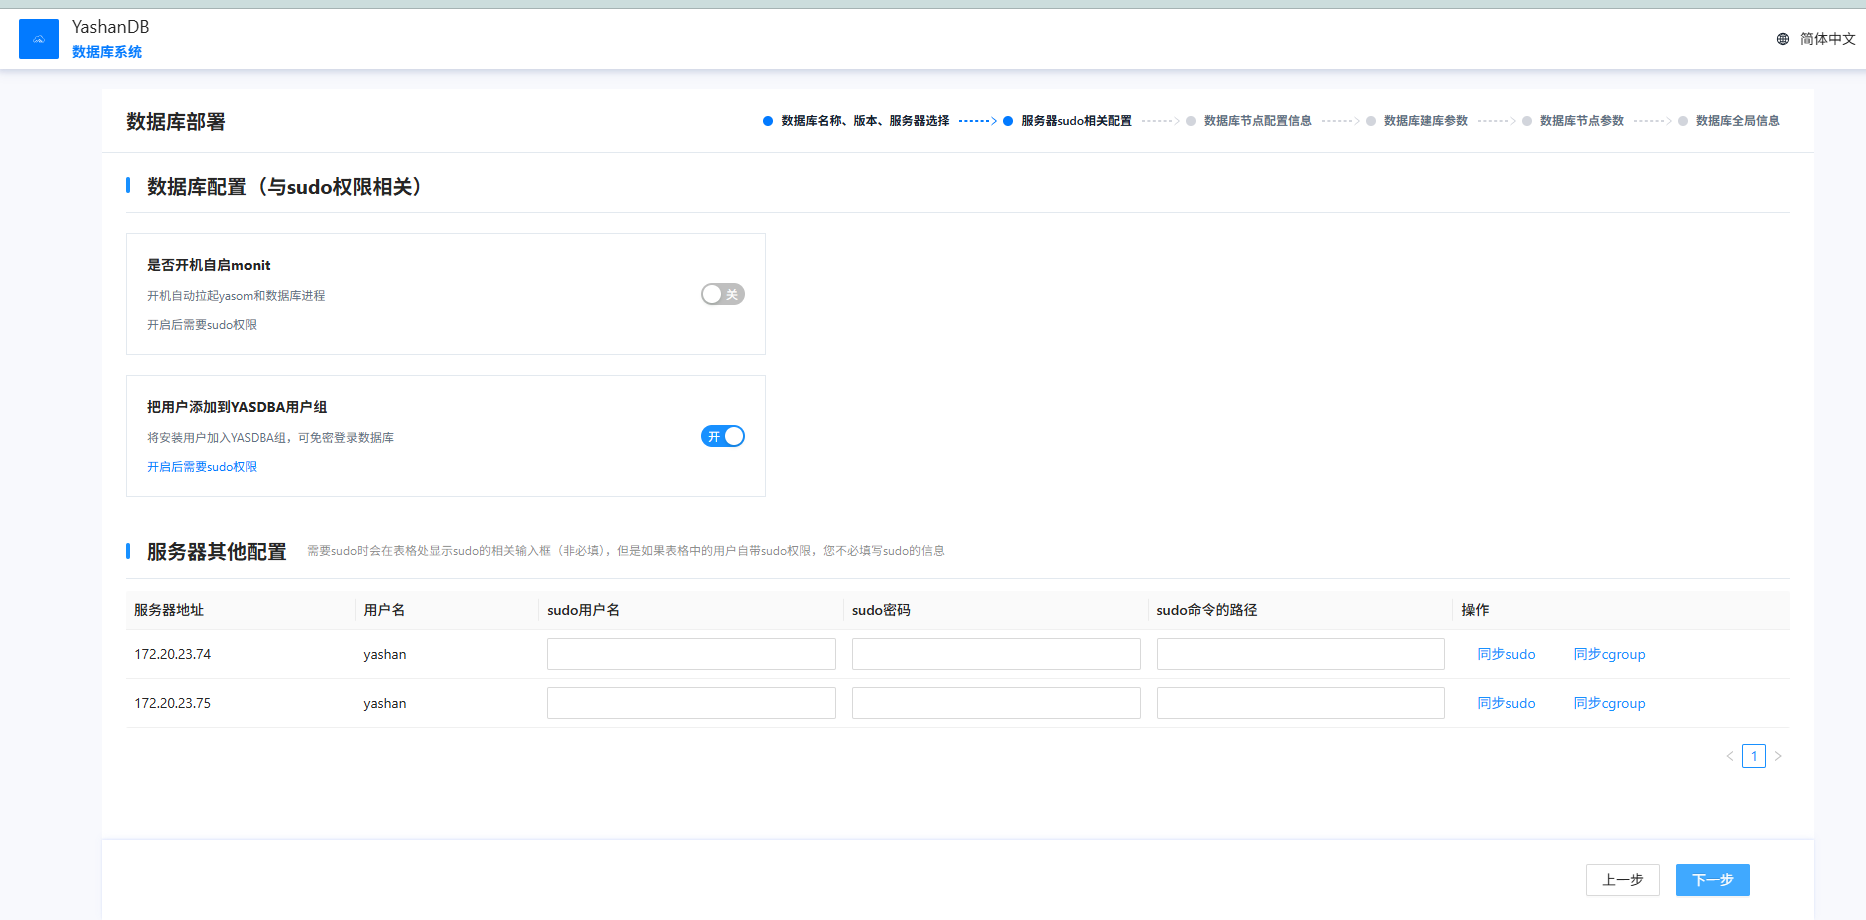
Task: Select the 服务器sudo相关配置 step
Action: (1075, 121)
